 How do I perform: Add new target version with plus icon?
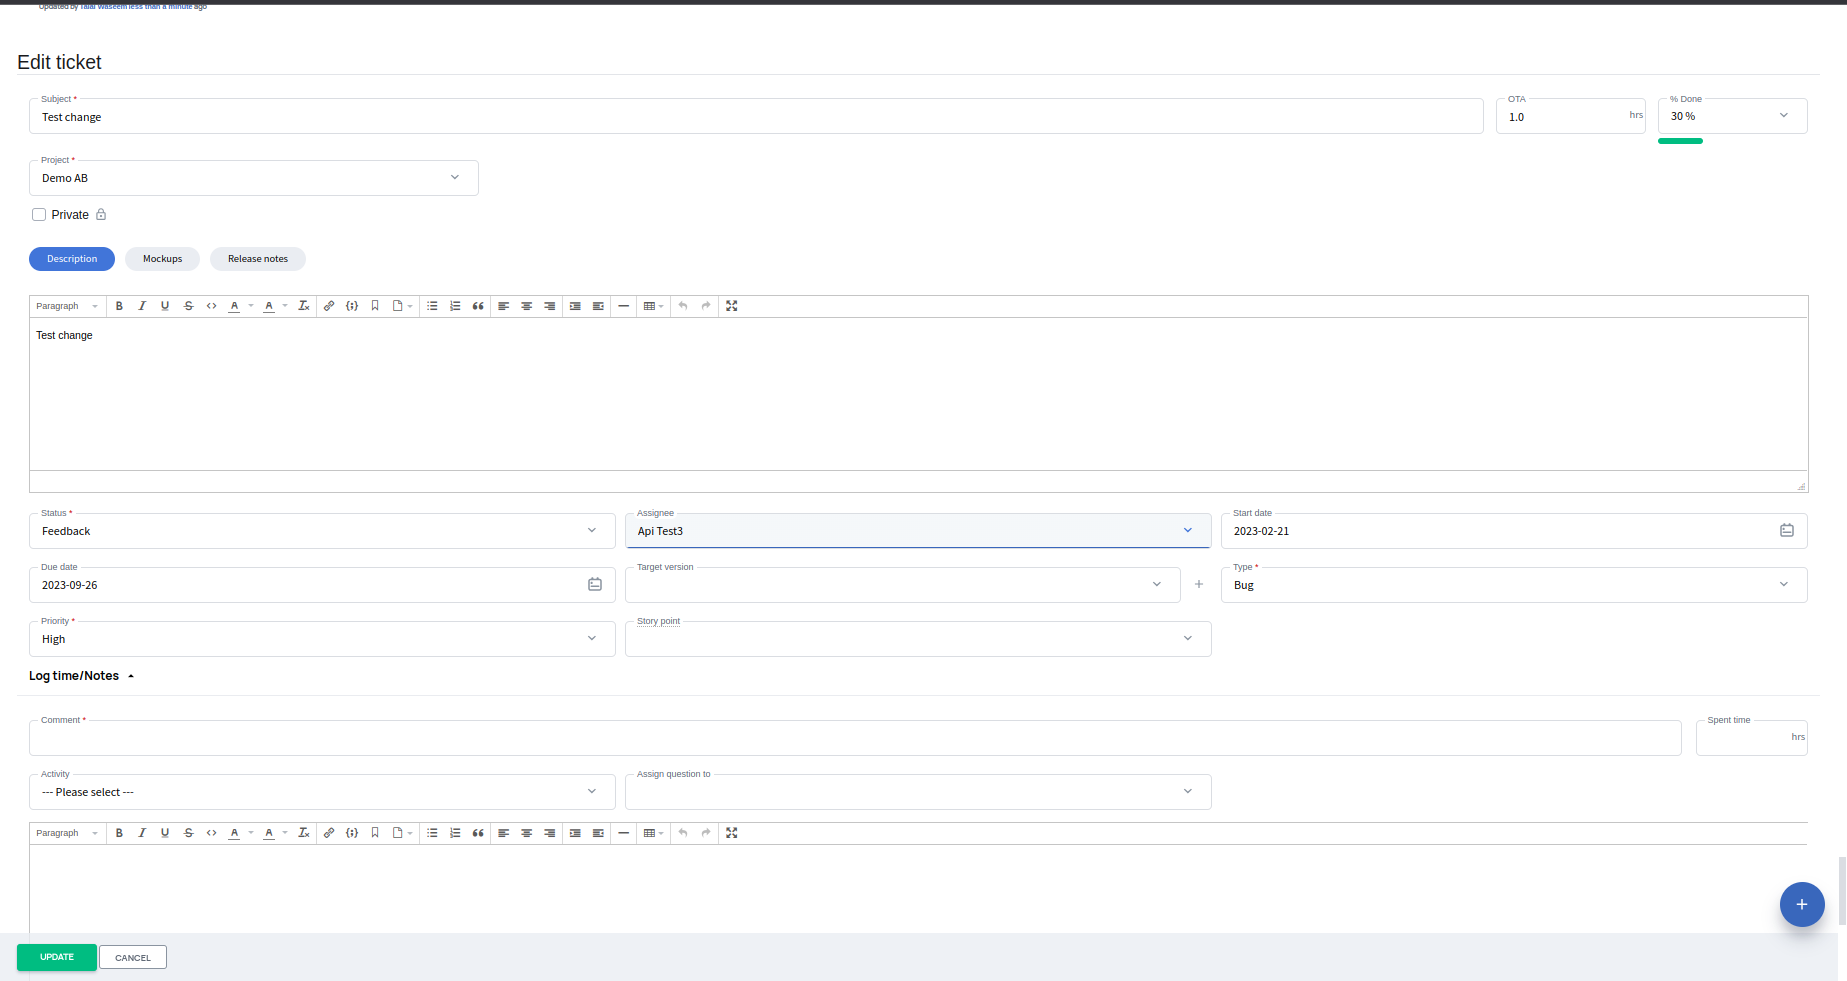tap(1199, 585)
